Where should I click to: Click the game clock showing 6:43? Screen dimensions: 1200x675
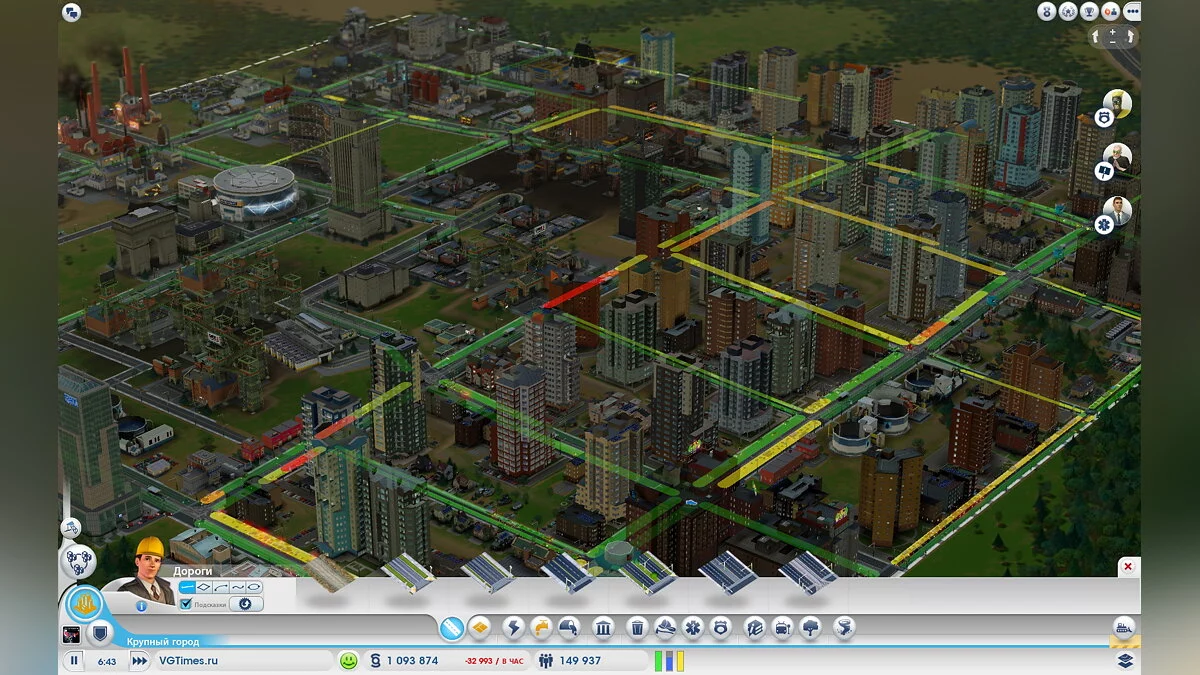point(107,661)
